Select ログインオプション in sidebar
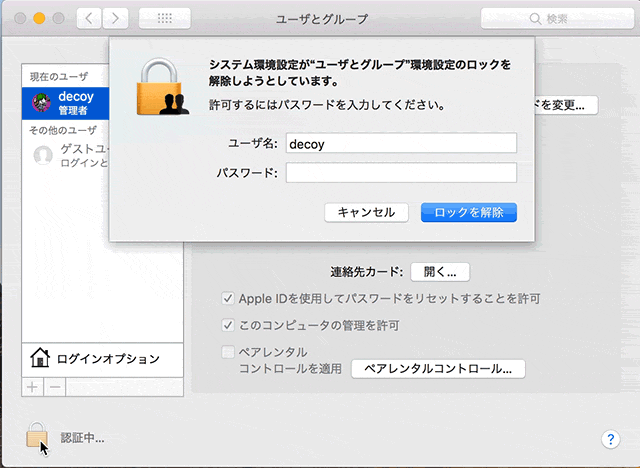Viewport: 640px width, 468px height. pos(102,359)
